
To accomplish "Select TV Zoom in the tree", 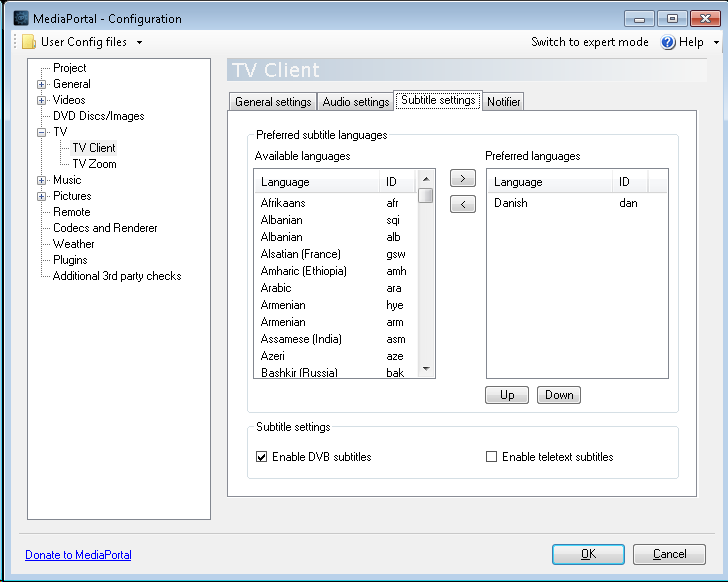I will pyautogui.click(x=94, y=164).
